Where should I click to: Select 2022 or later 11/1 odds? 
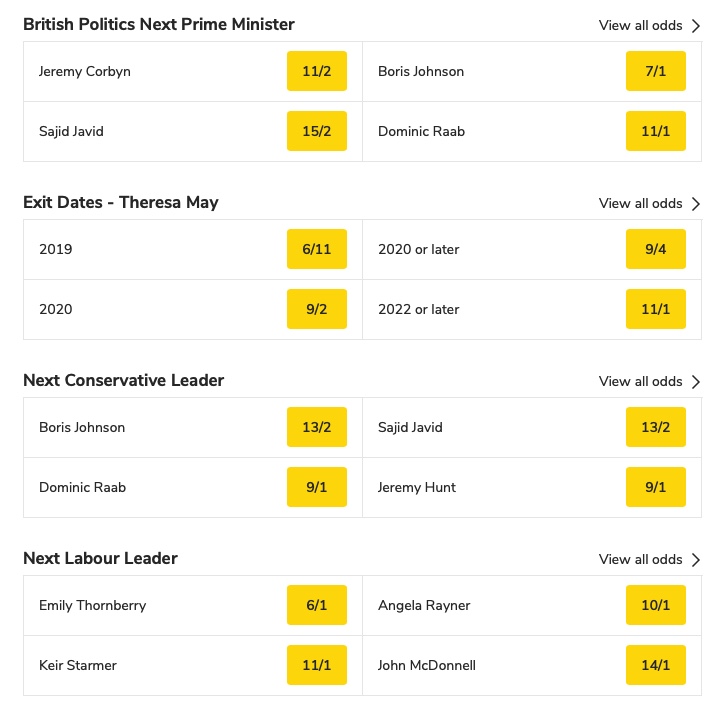click(x=656, y=309)
